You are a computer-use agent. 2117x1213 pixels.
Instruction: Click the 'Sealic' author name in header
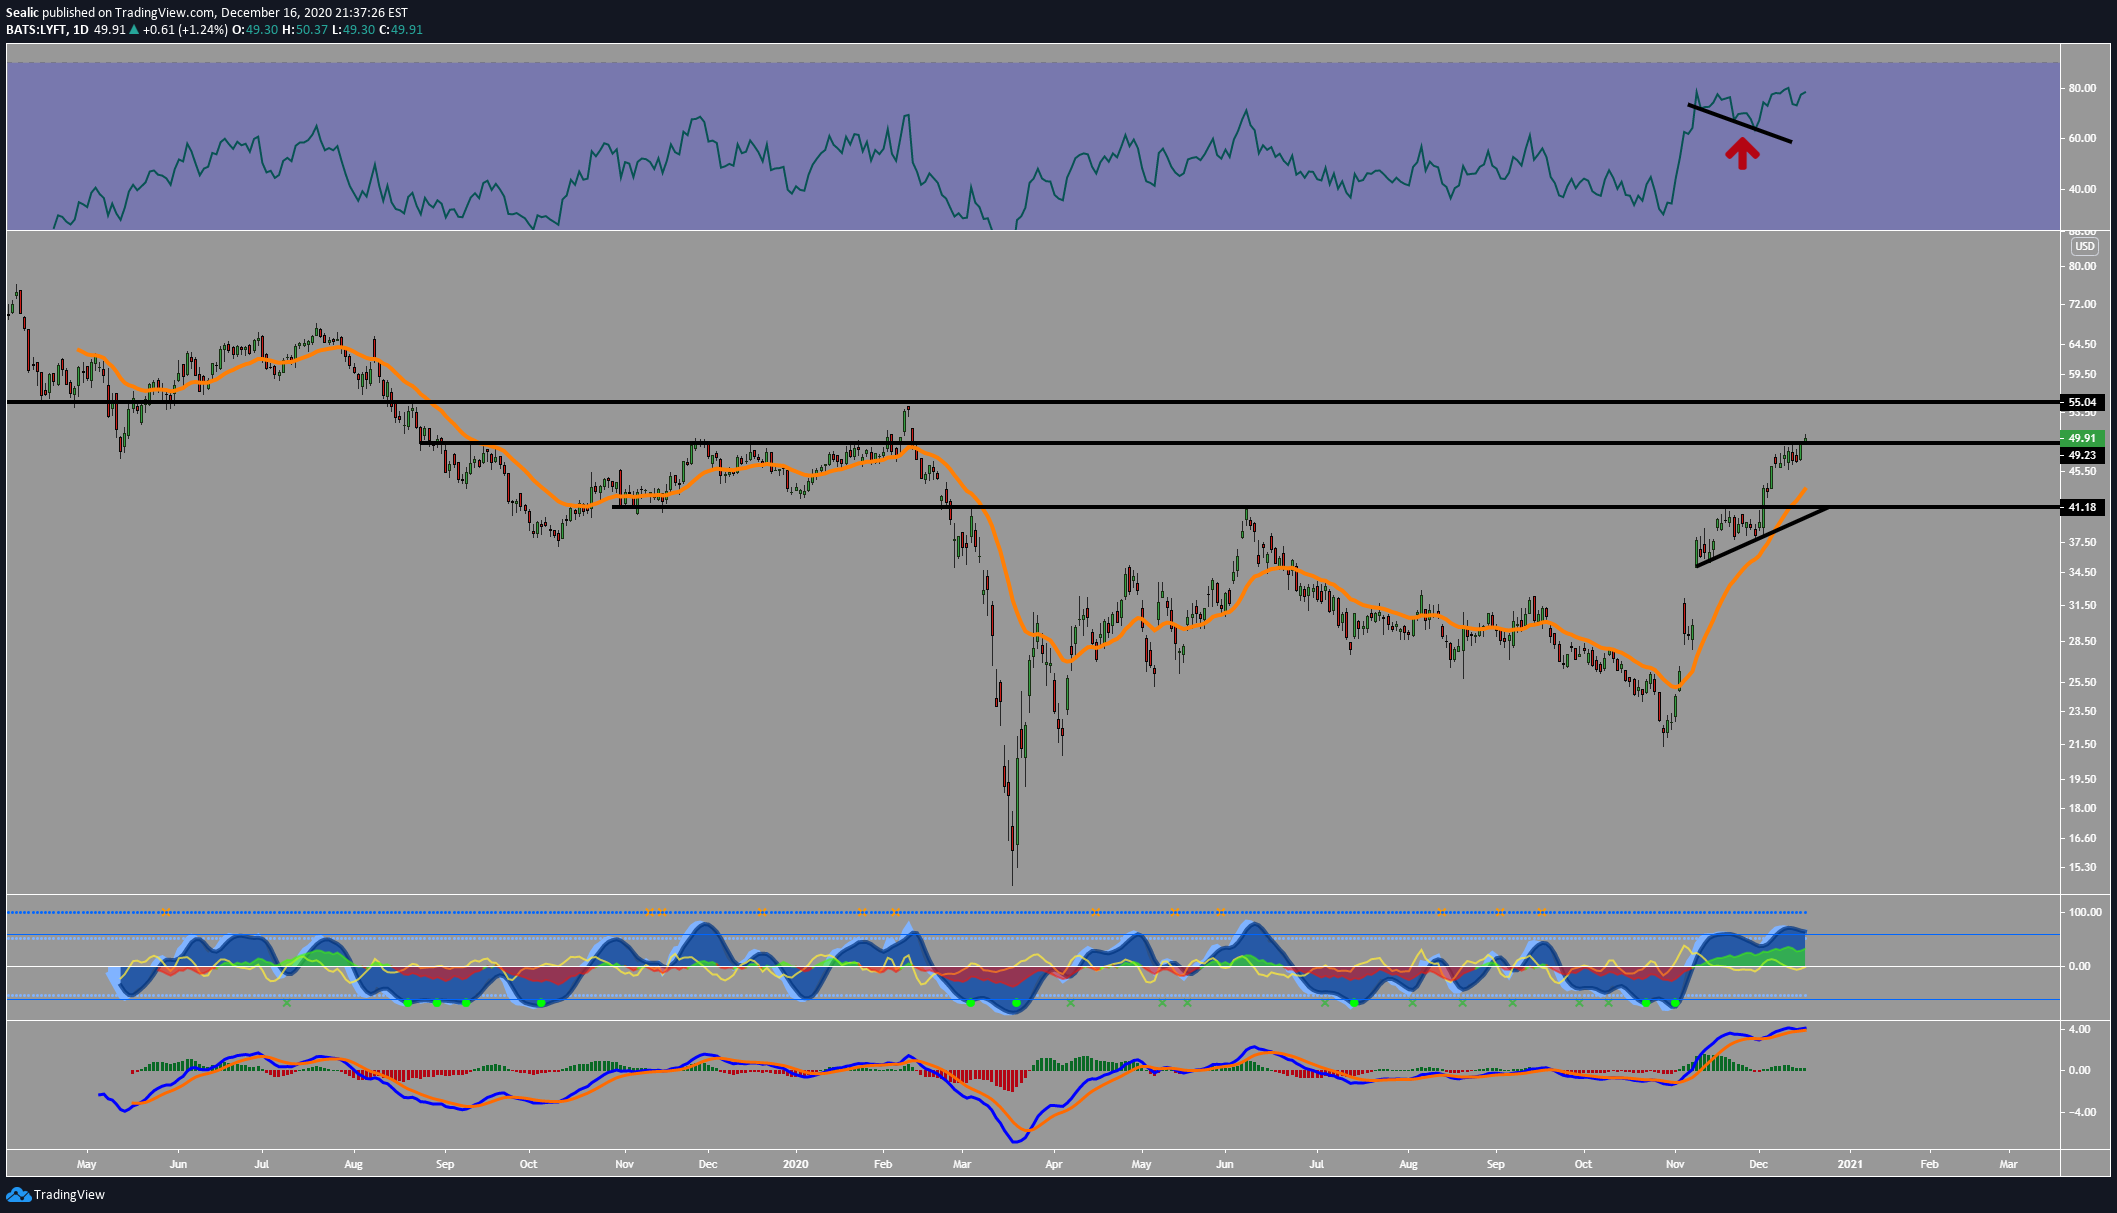pos(23,13)
